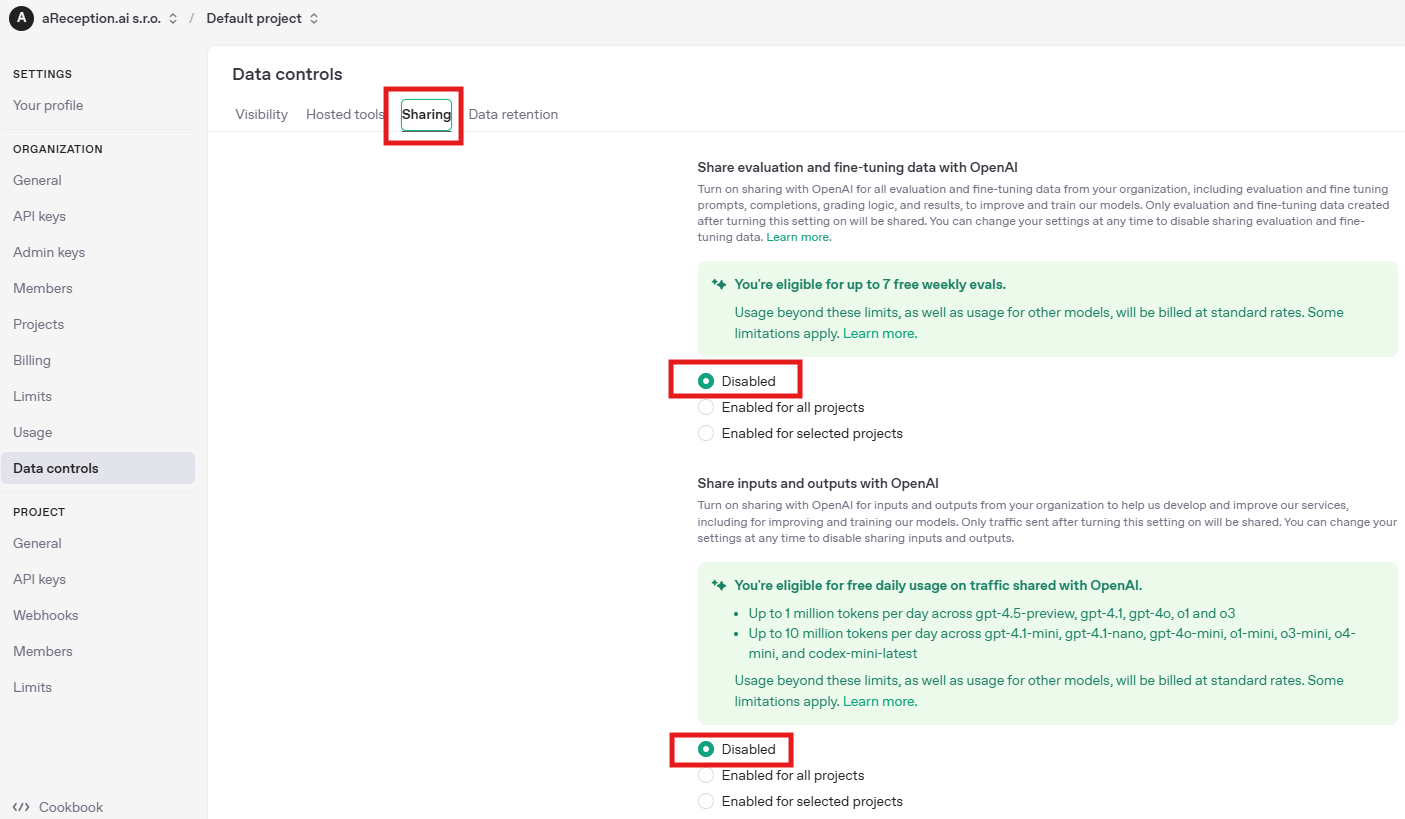Open the project Webhooks page
This screenshot has height=819, width=1405.
point(45,615)
